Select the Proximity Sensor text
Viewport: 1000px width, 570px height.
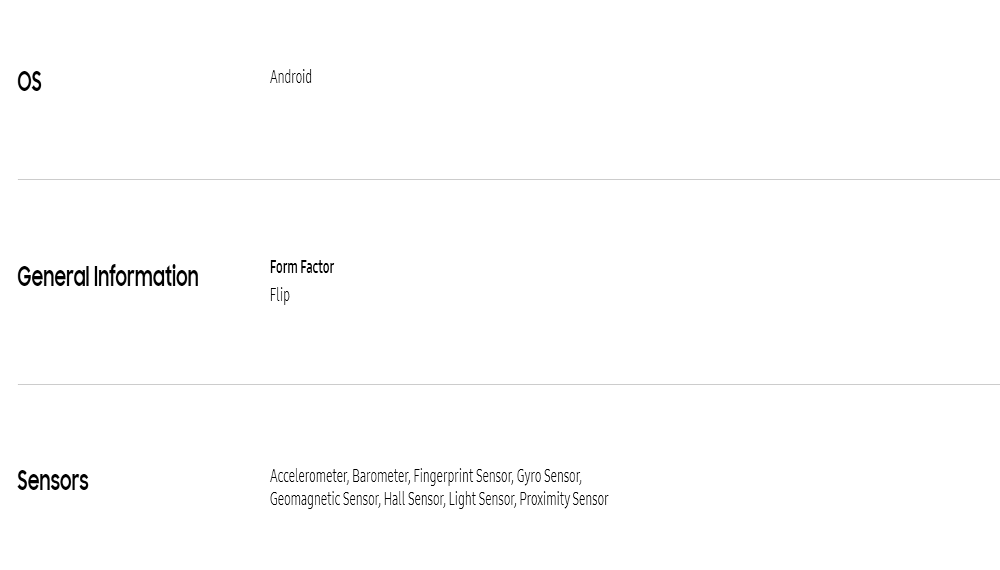[564, 499]
